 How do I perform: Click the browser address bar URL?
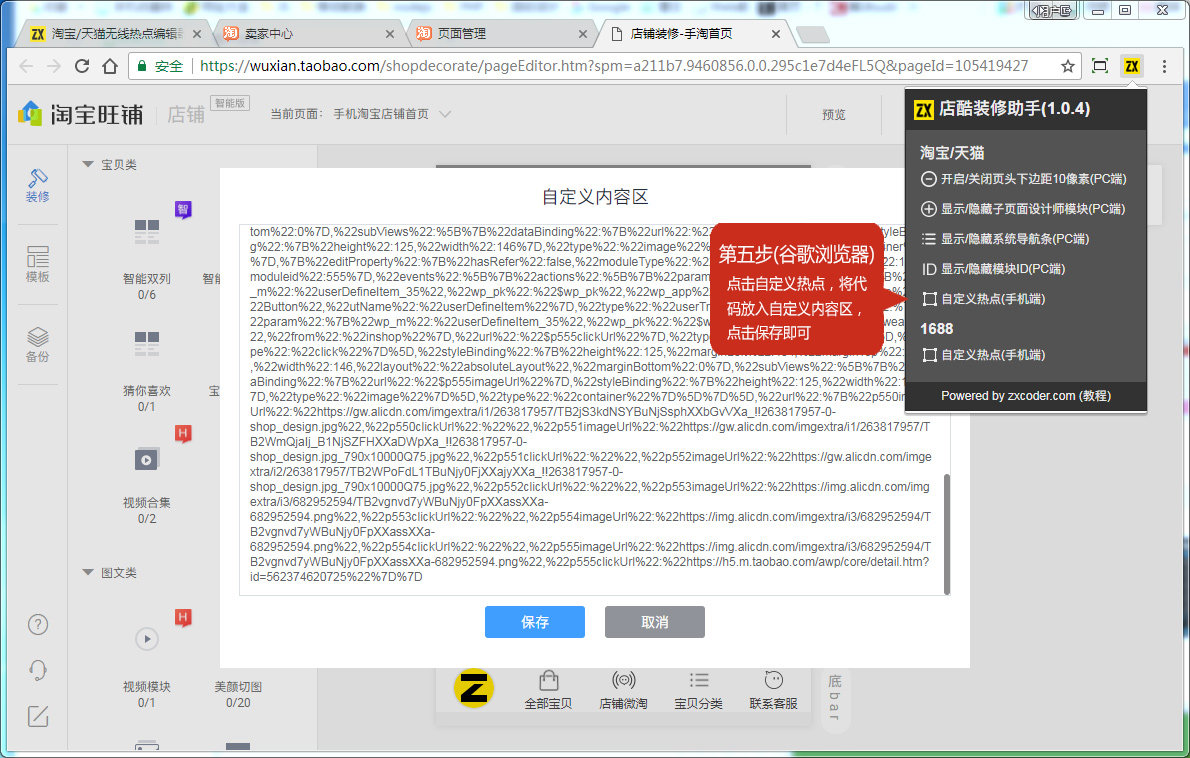[x=613, y=66]
